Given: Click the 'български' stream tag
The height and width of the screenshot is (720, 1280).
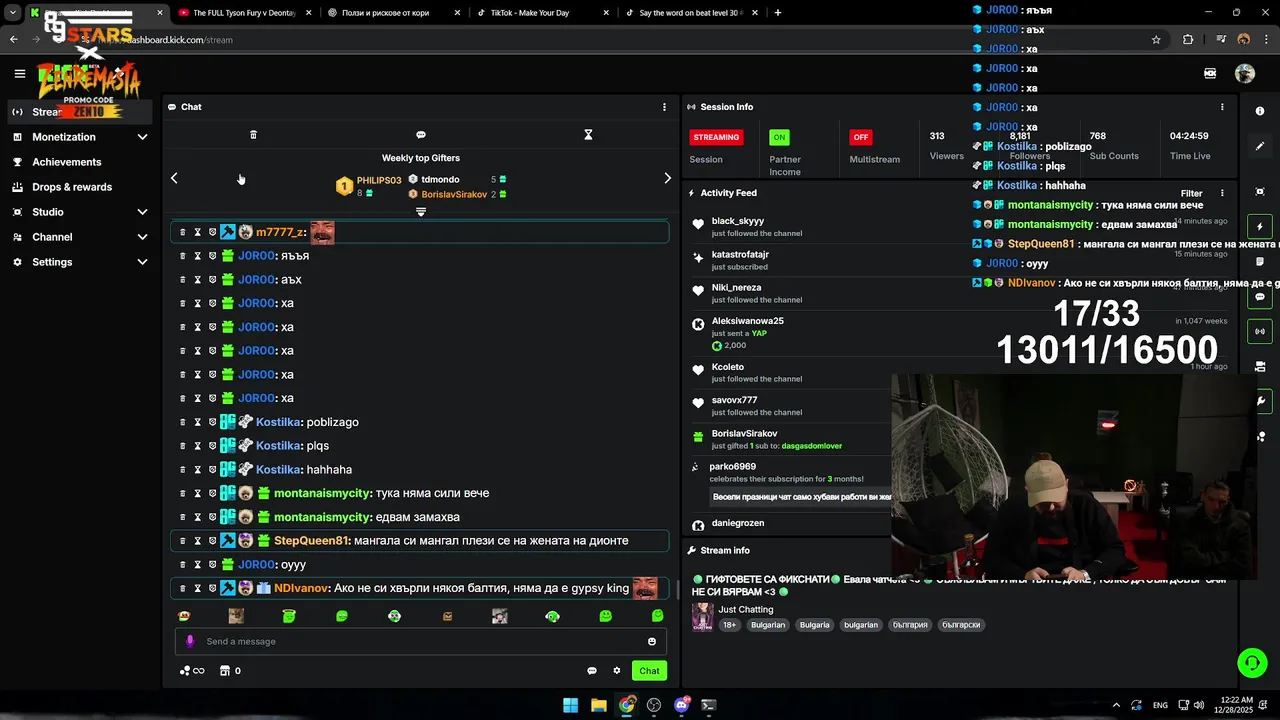Looking at the screenshot, I should coord(961,625).
